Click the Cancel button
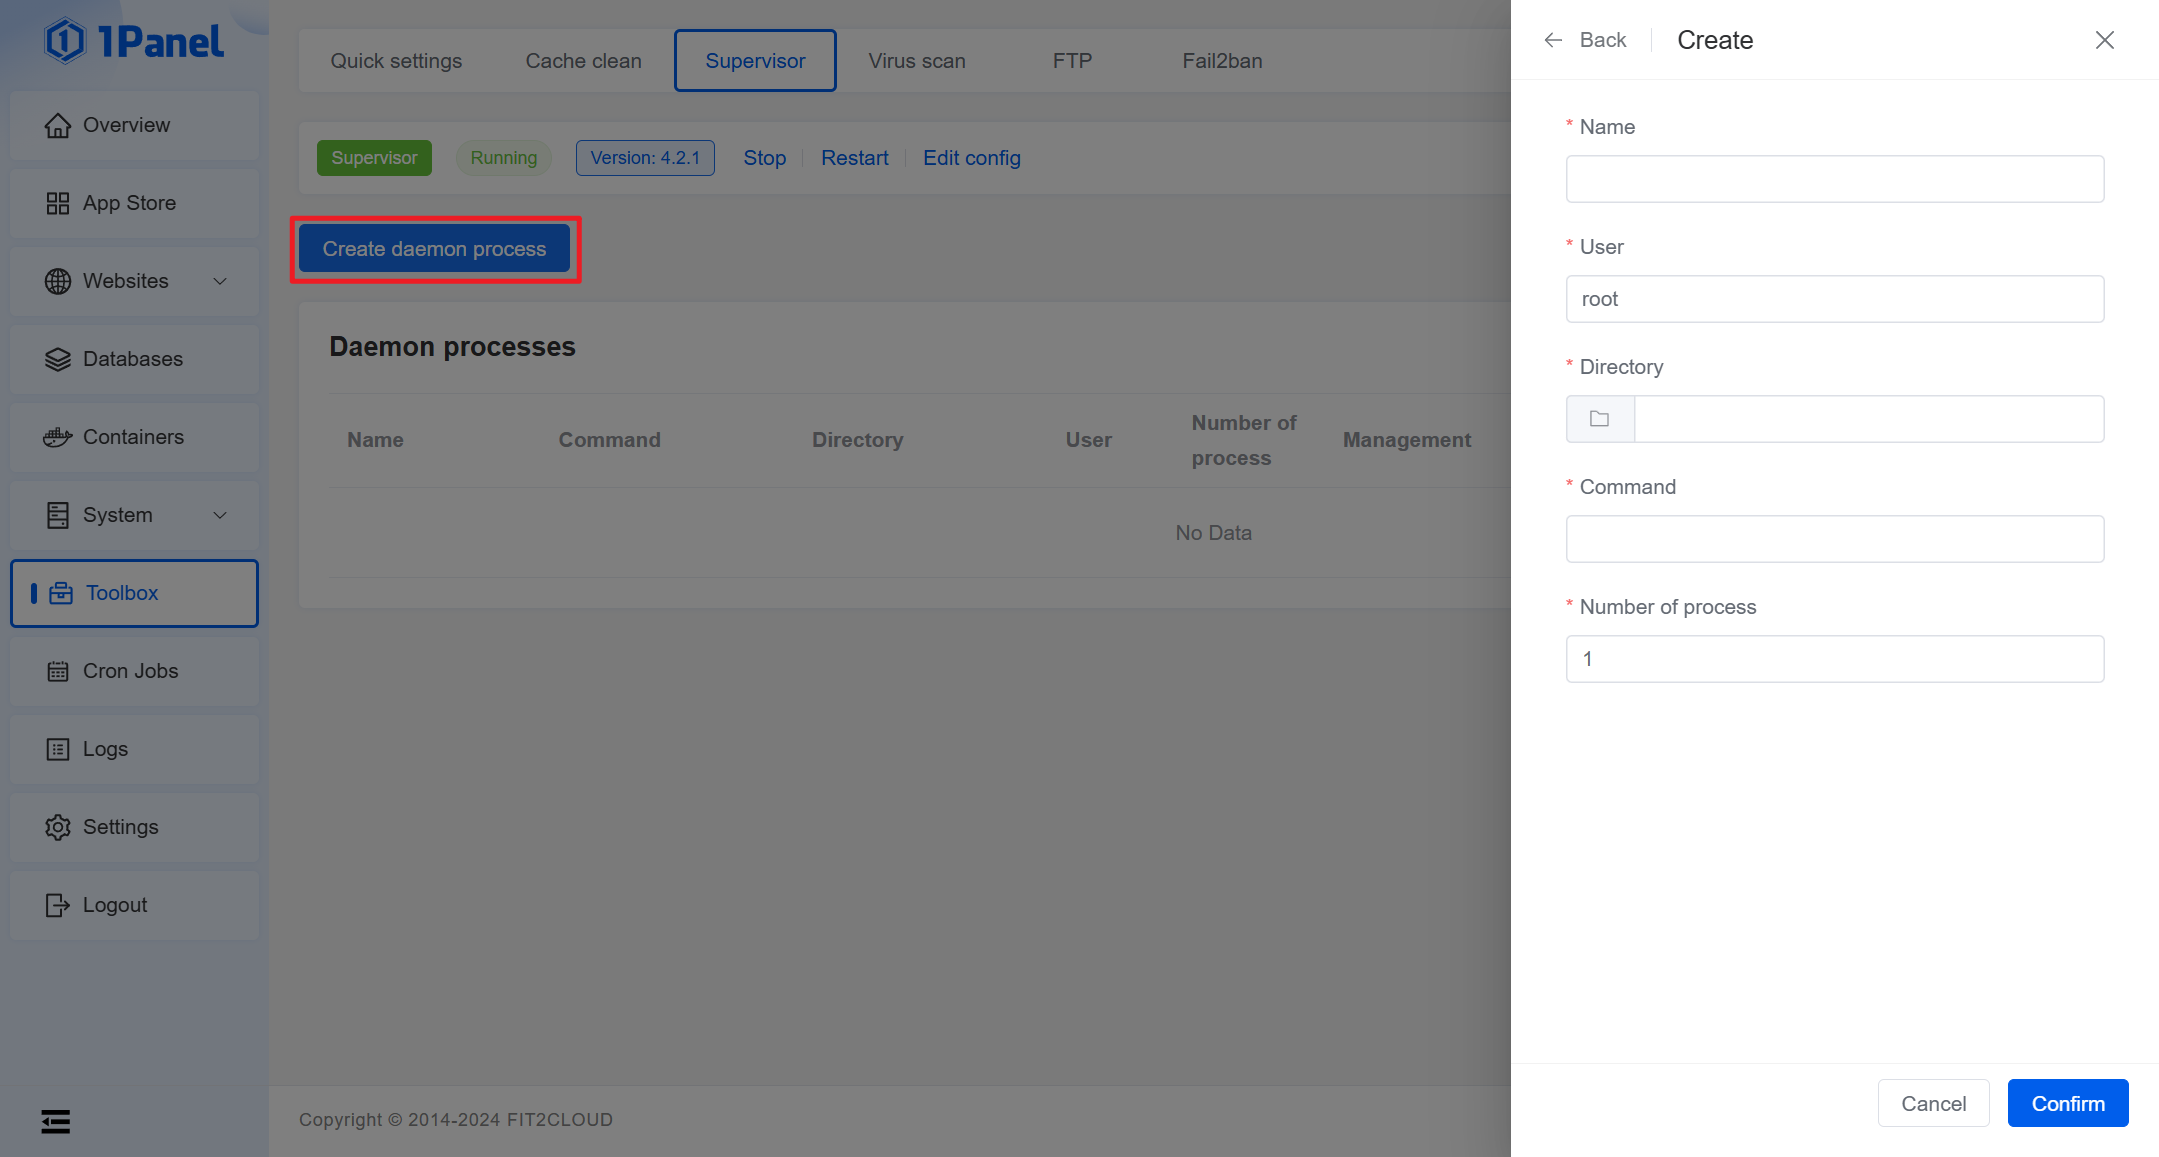Screen dimensions: 2159x1157 (1932, 1103)
